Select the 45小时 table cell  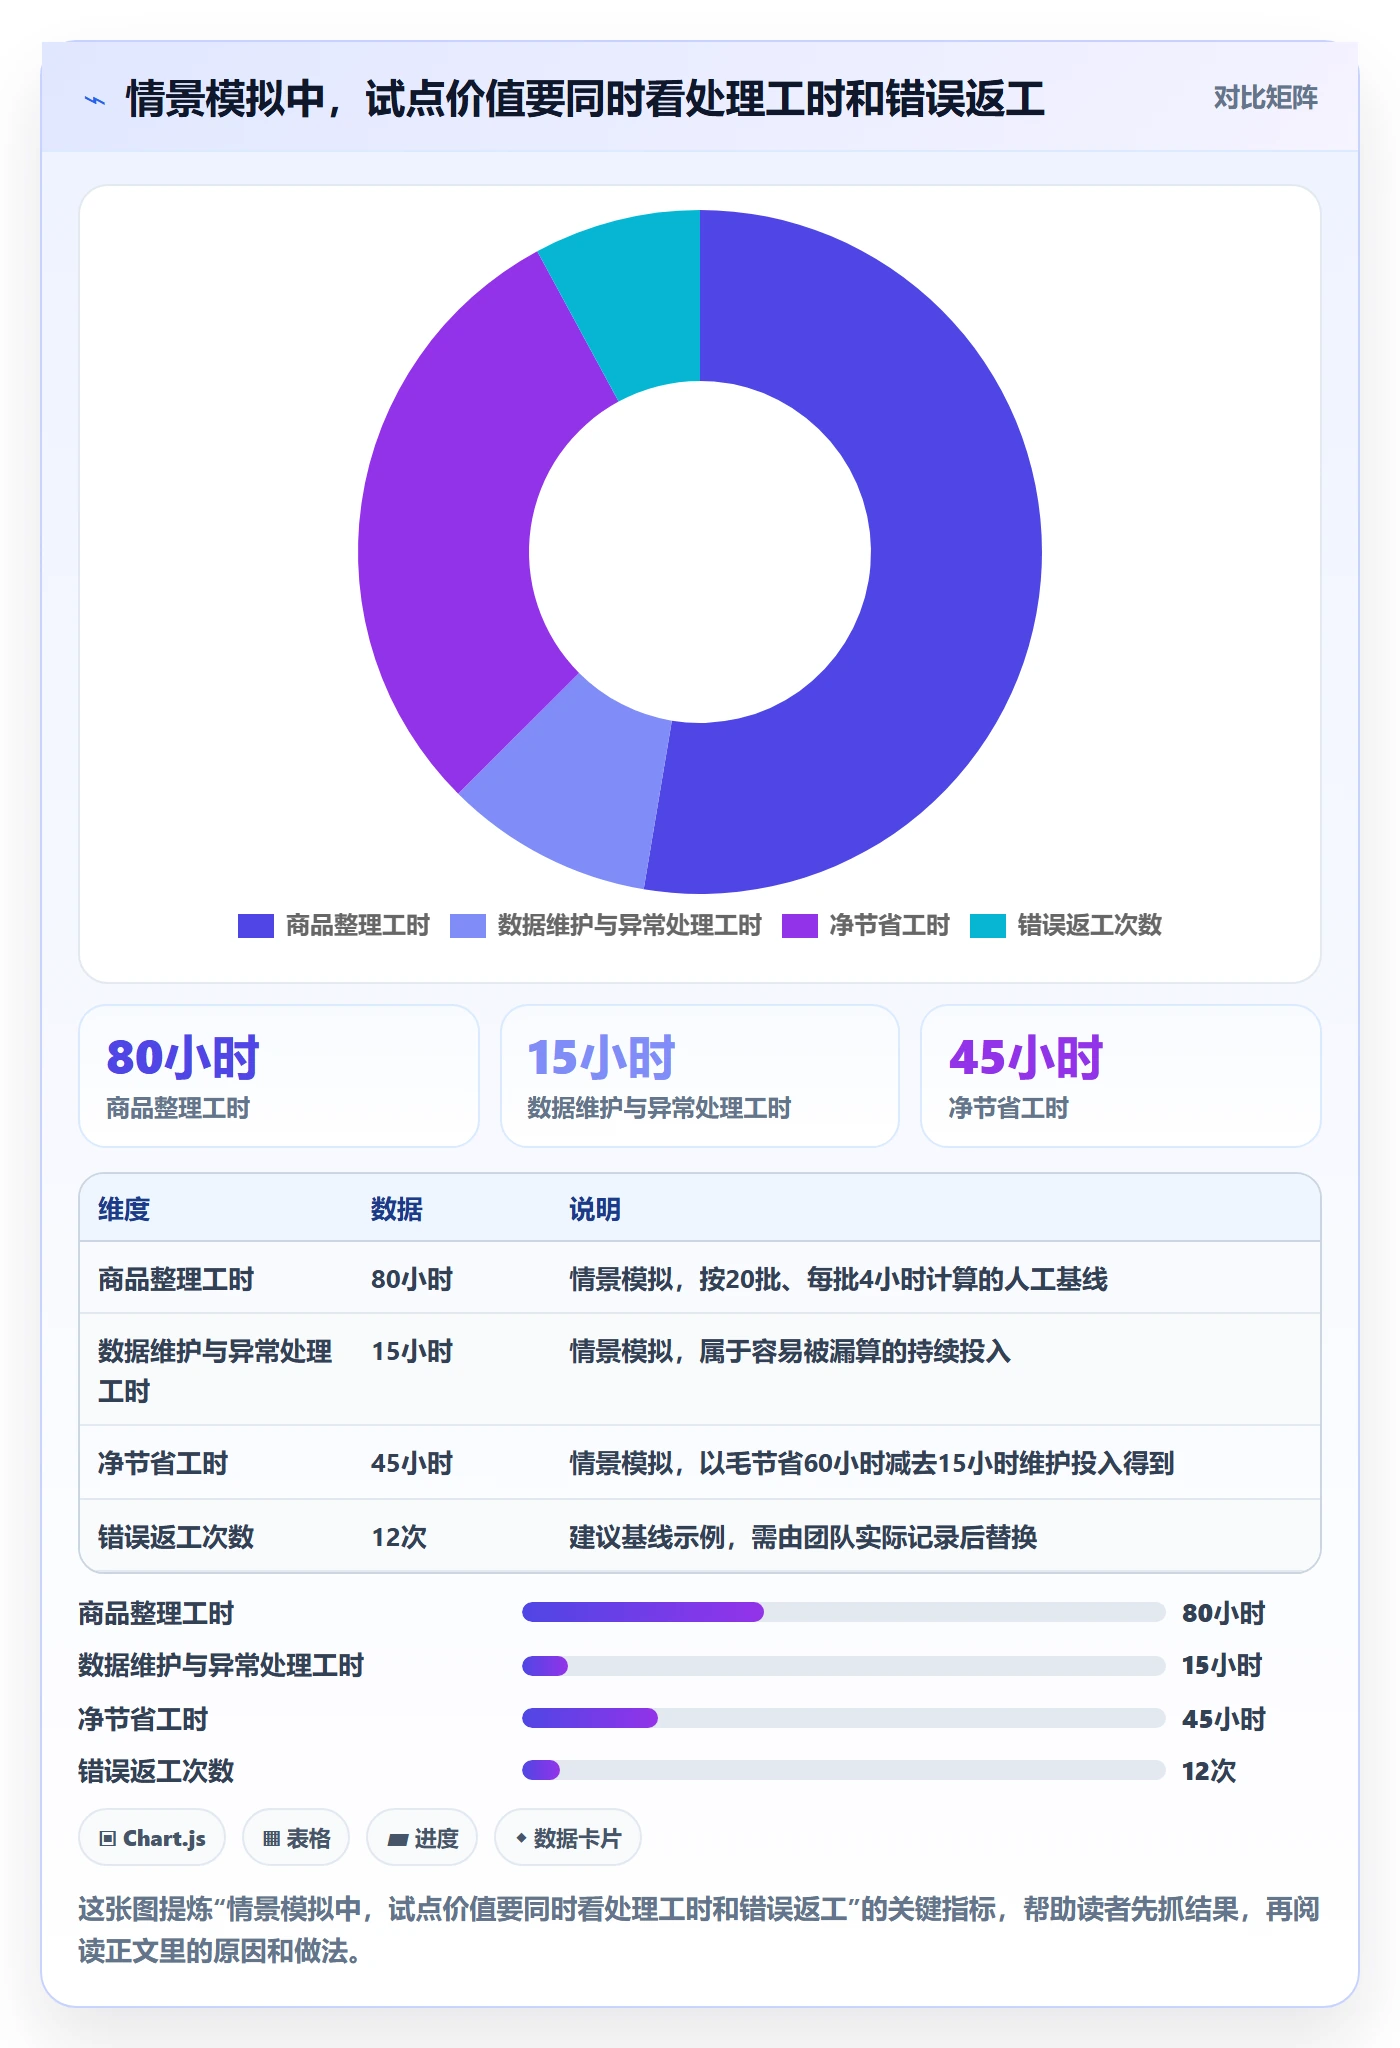[412, 1463]
